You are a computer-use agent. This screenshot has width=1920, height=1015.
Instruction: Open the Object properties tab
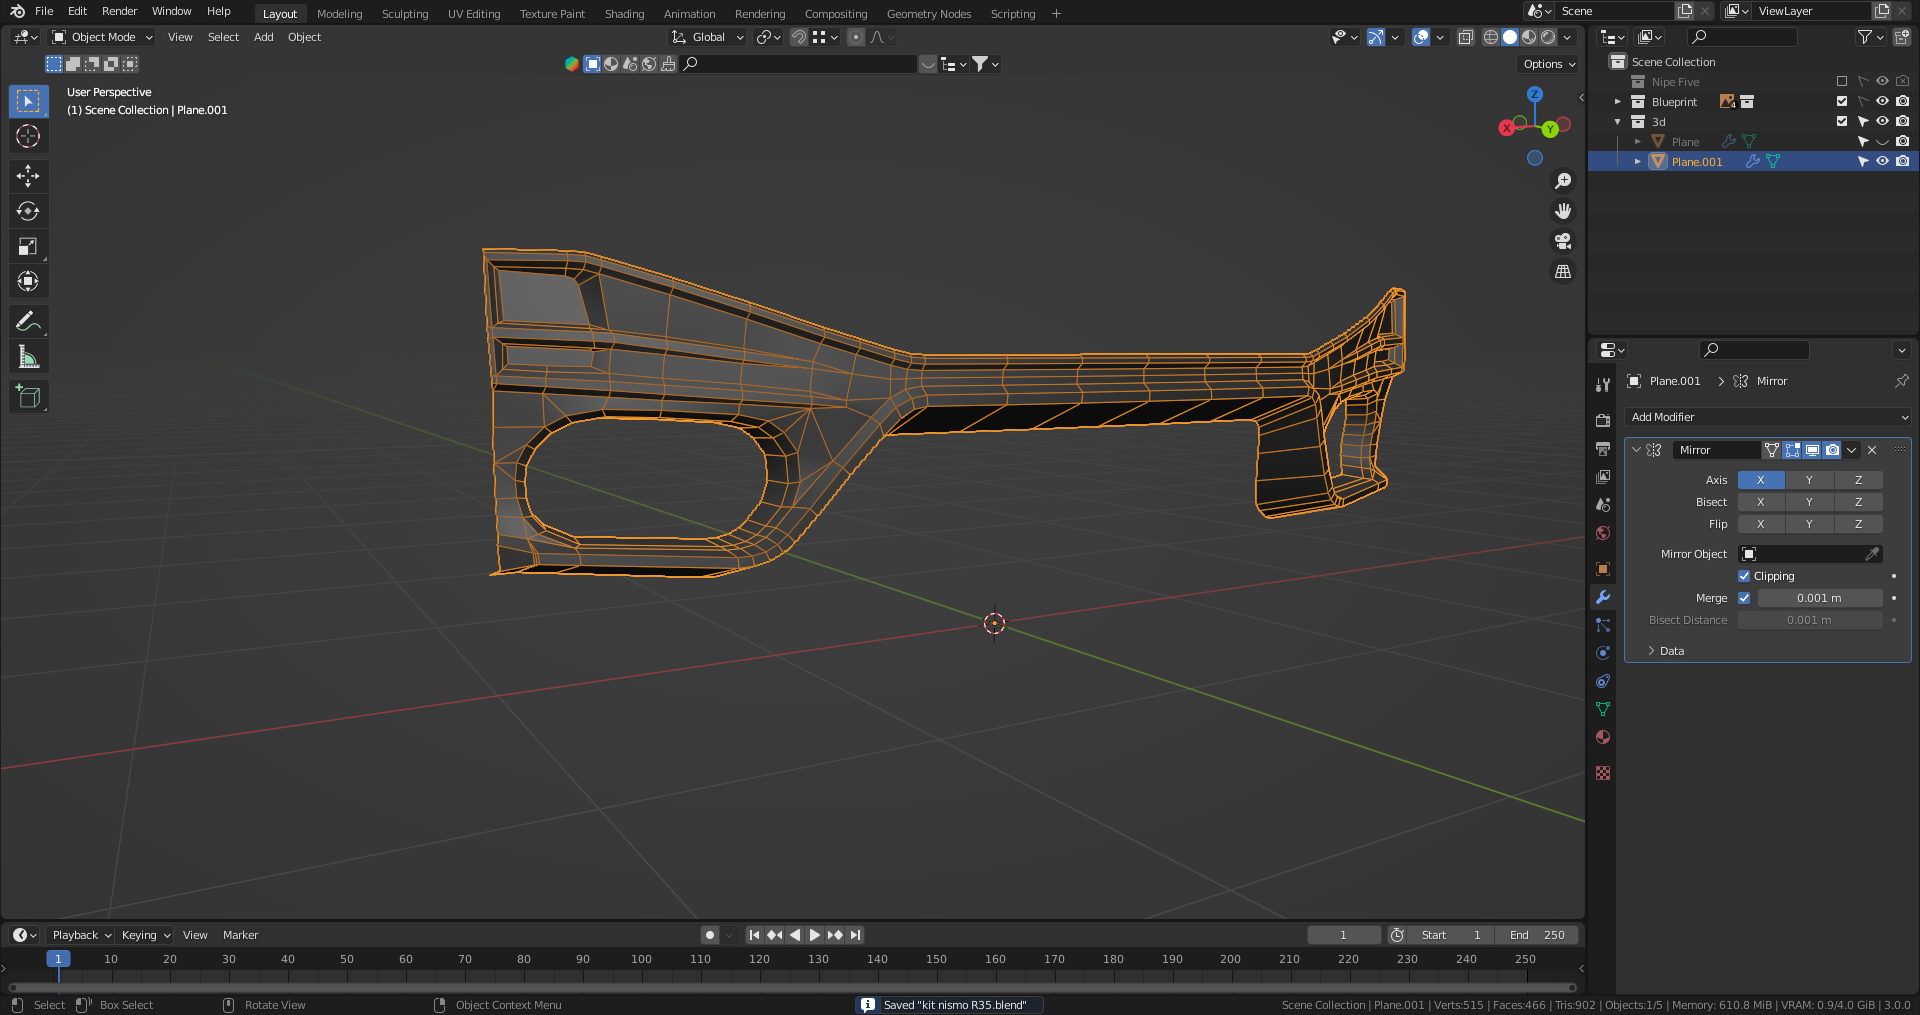pos(1603,568)
